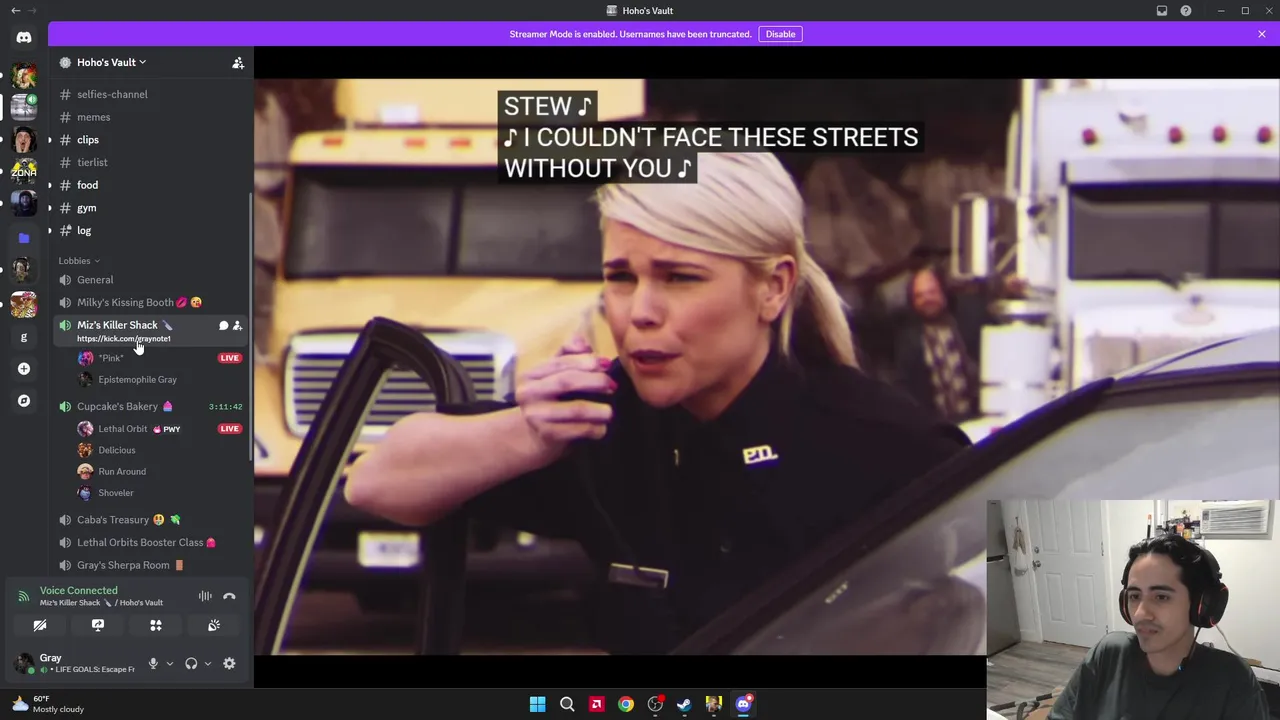1280x720 pixels.
Task: Toggle camera on or off
Action: pos(40,625)
